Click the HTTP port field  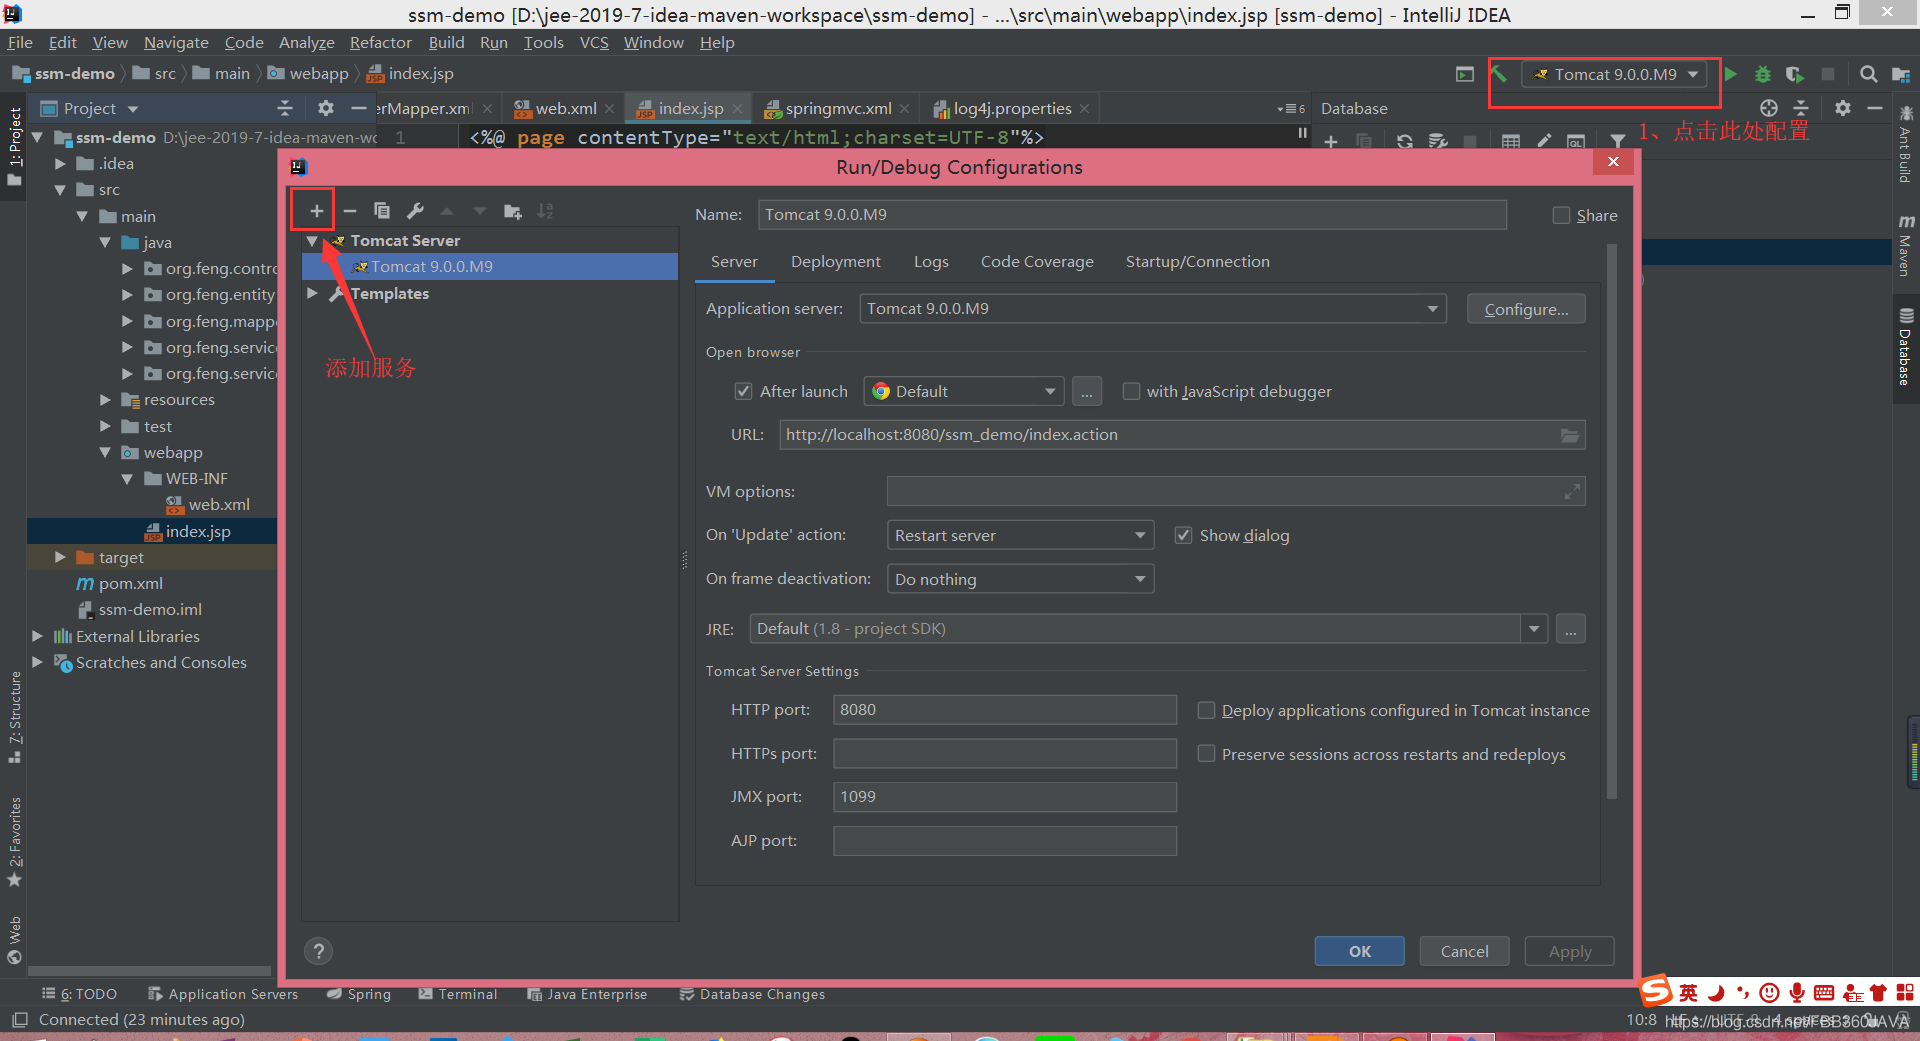click(1005, 710)
